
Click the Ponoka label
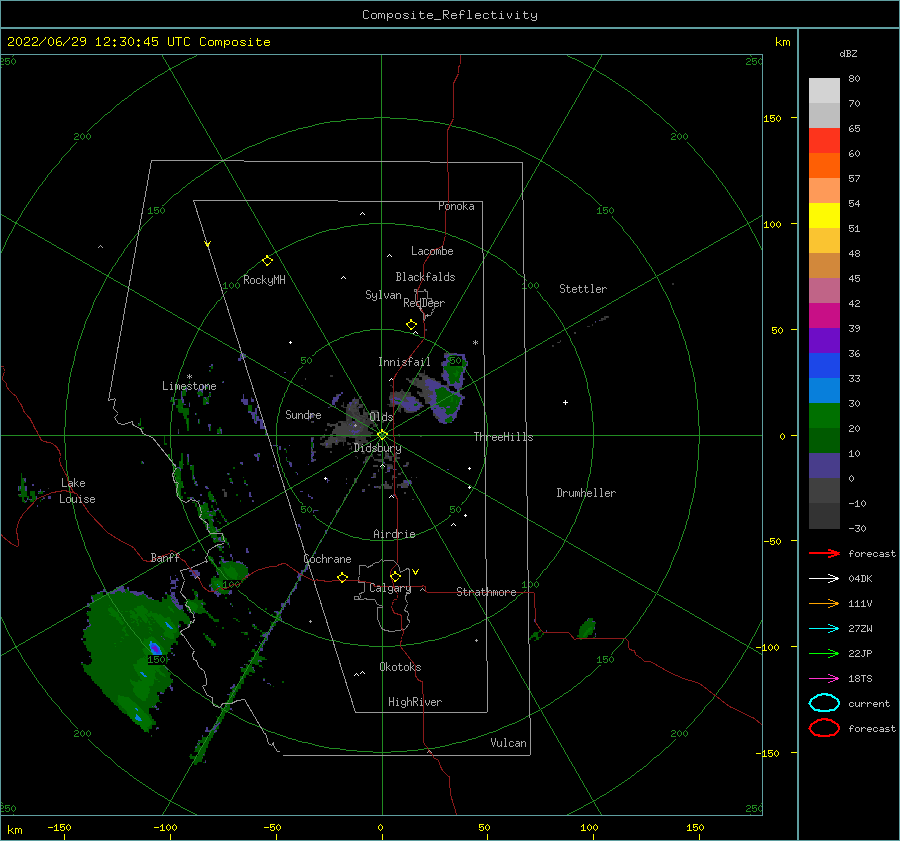456,206
